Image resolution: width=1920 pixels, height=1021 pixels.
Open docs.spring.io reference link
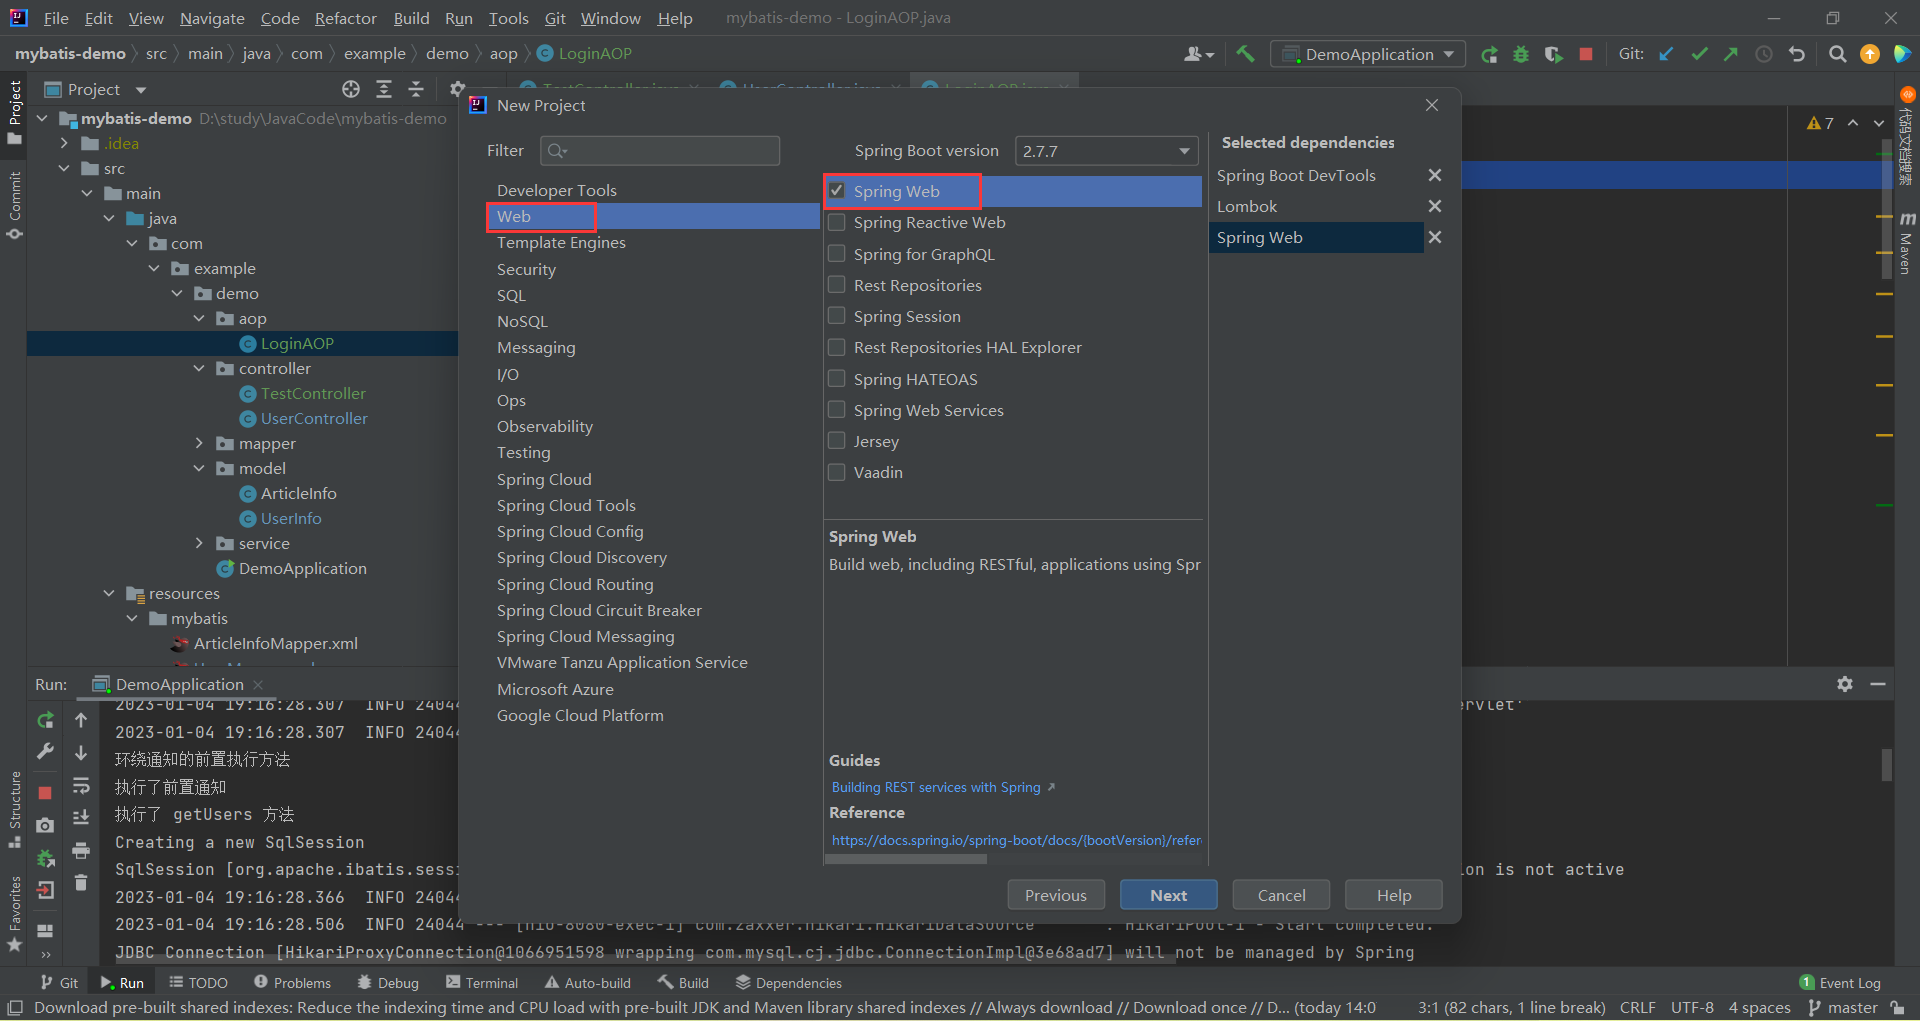pyautogui.click(x=1016, y=840)
